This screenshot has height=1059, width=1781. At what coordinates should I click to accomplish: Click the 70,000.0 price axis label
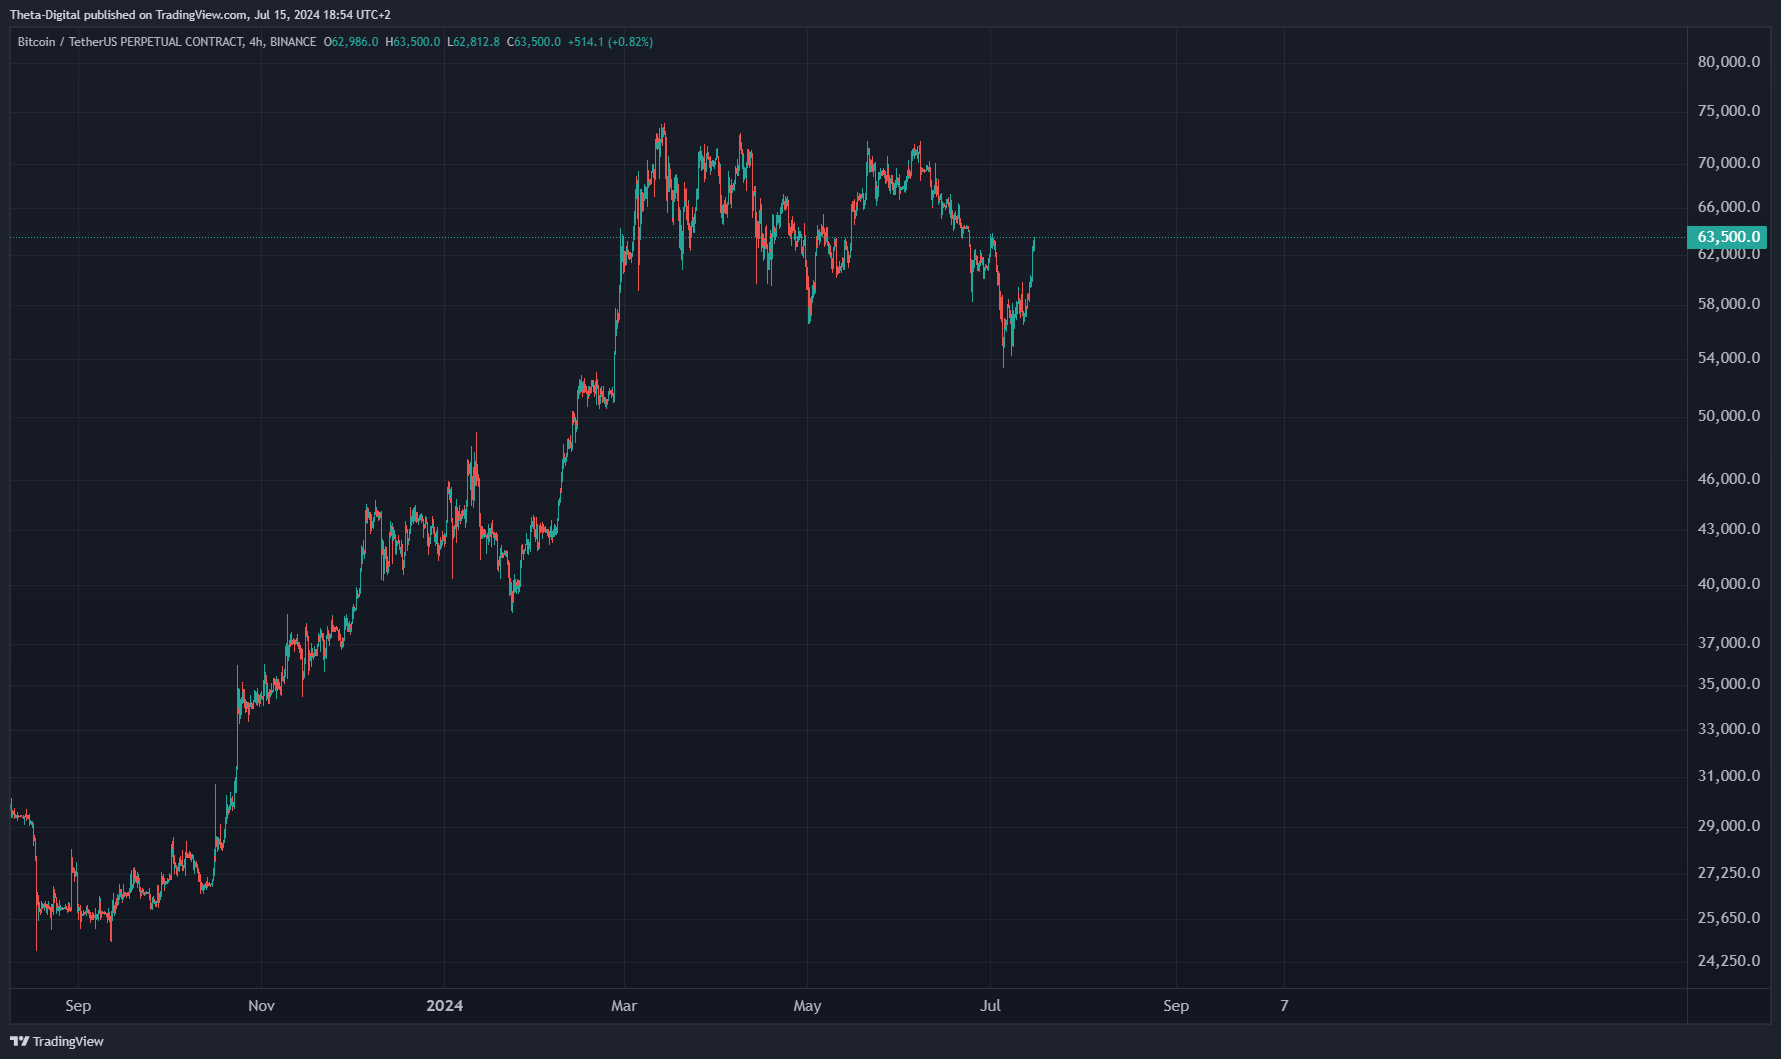pyautogui.click(x=1729, y=163)
